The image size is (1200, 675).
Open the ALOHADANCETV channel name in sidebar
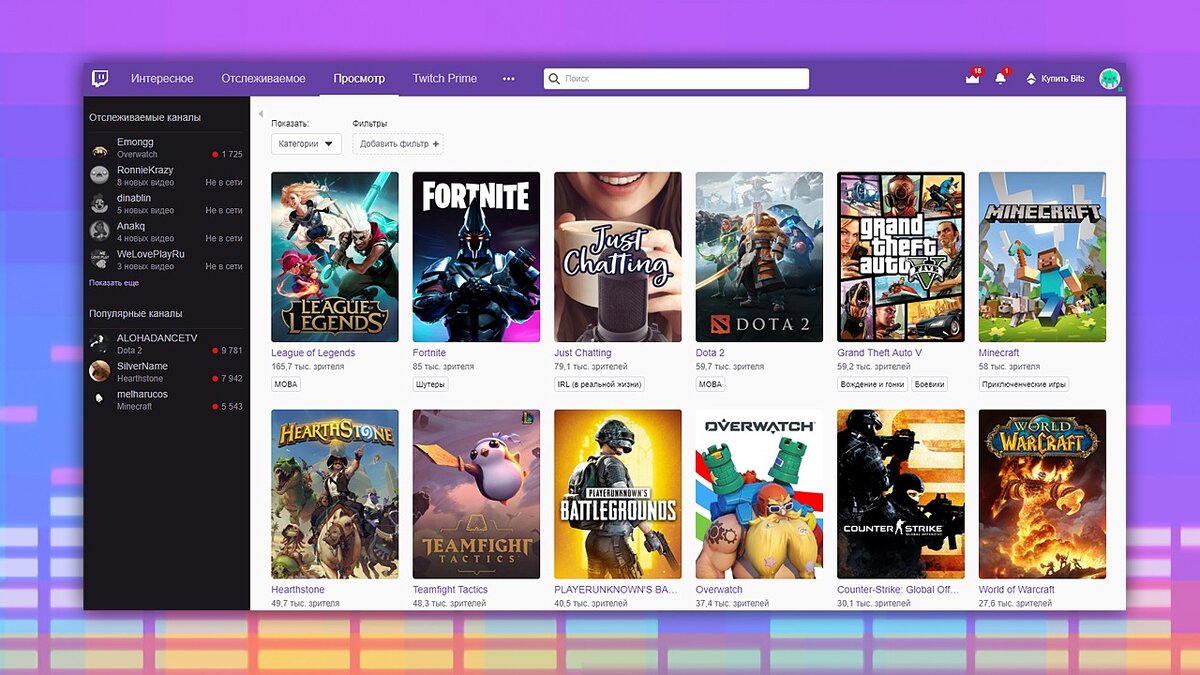click(157, 338)
